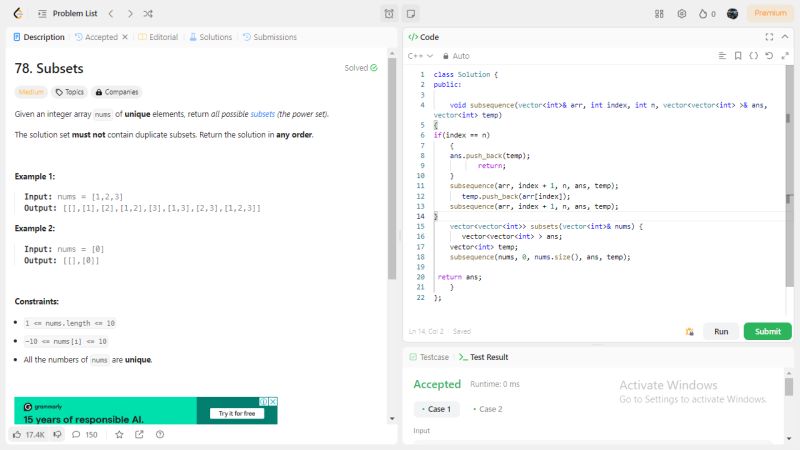Expand the Companies tag
Viewport: 800px width, 450px height.
[x=117, y=92]
